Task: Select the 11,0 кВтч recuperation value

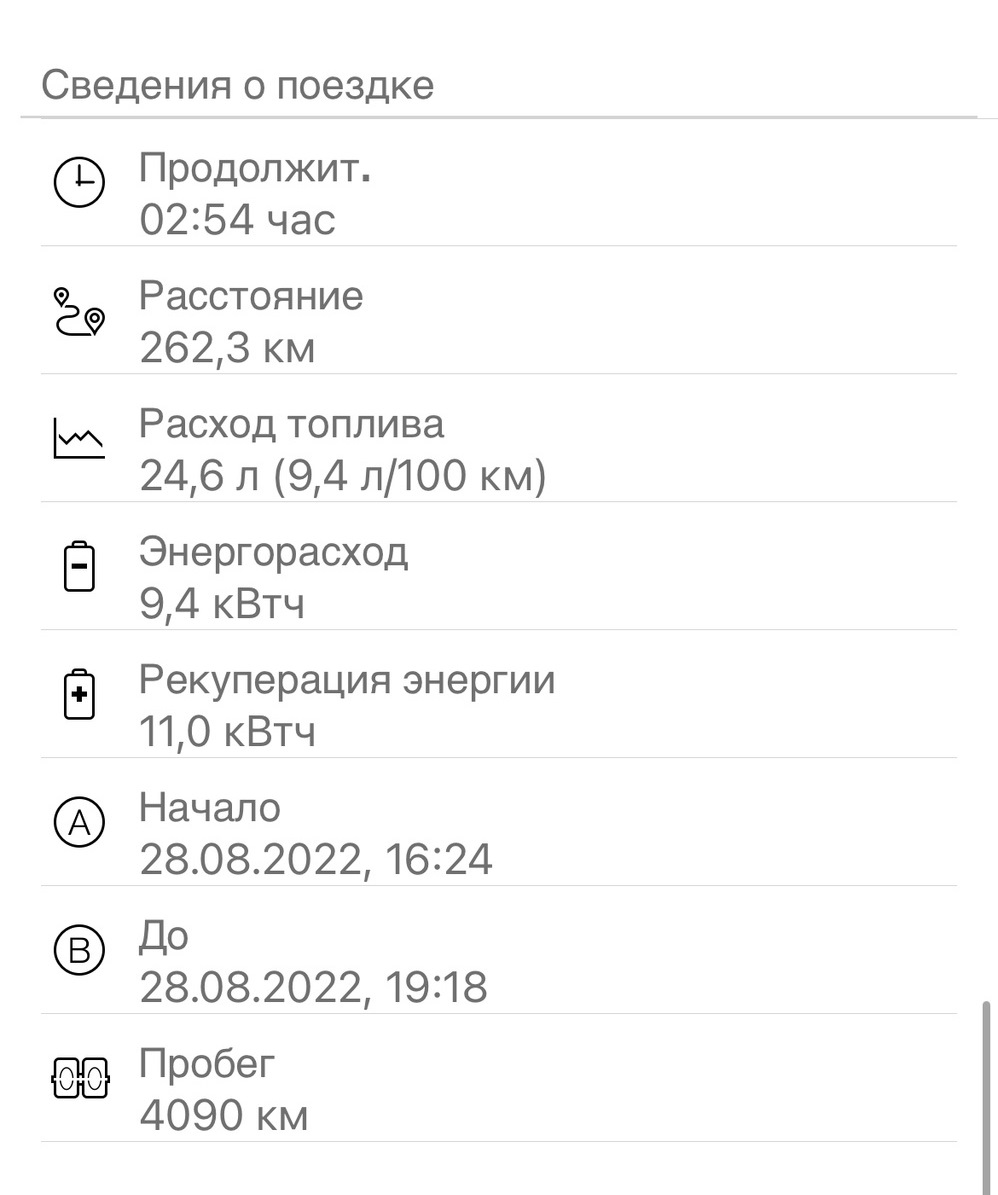Action: (227, 732)
